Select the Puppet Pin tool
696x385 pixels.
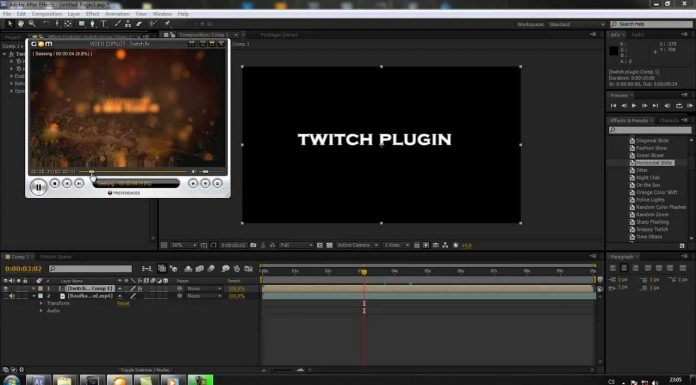tap(167, 24)
